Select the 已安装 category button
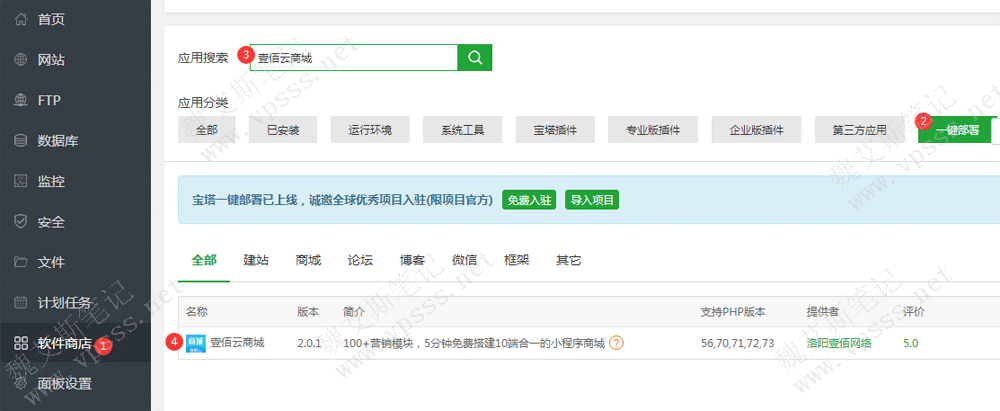The height and width of the screenshot is (411, 1000). click(x=283, y=130)
